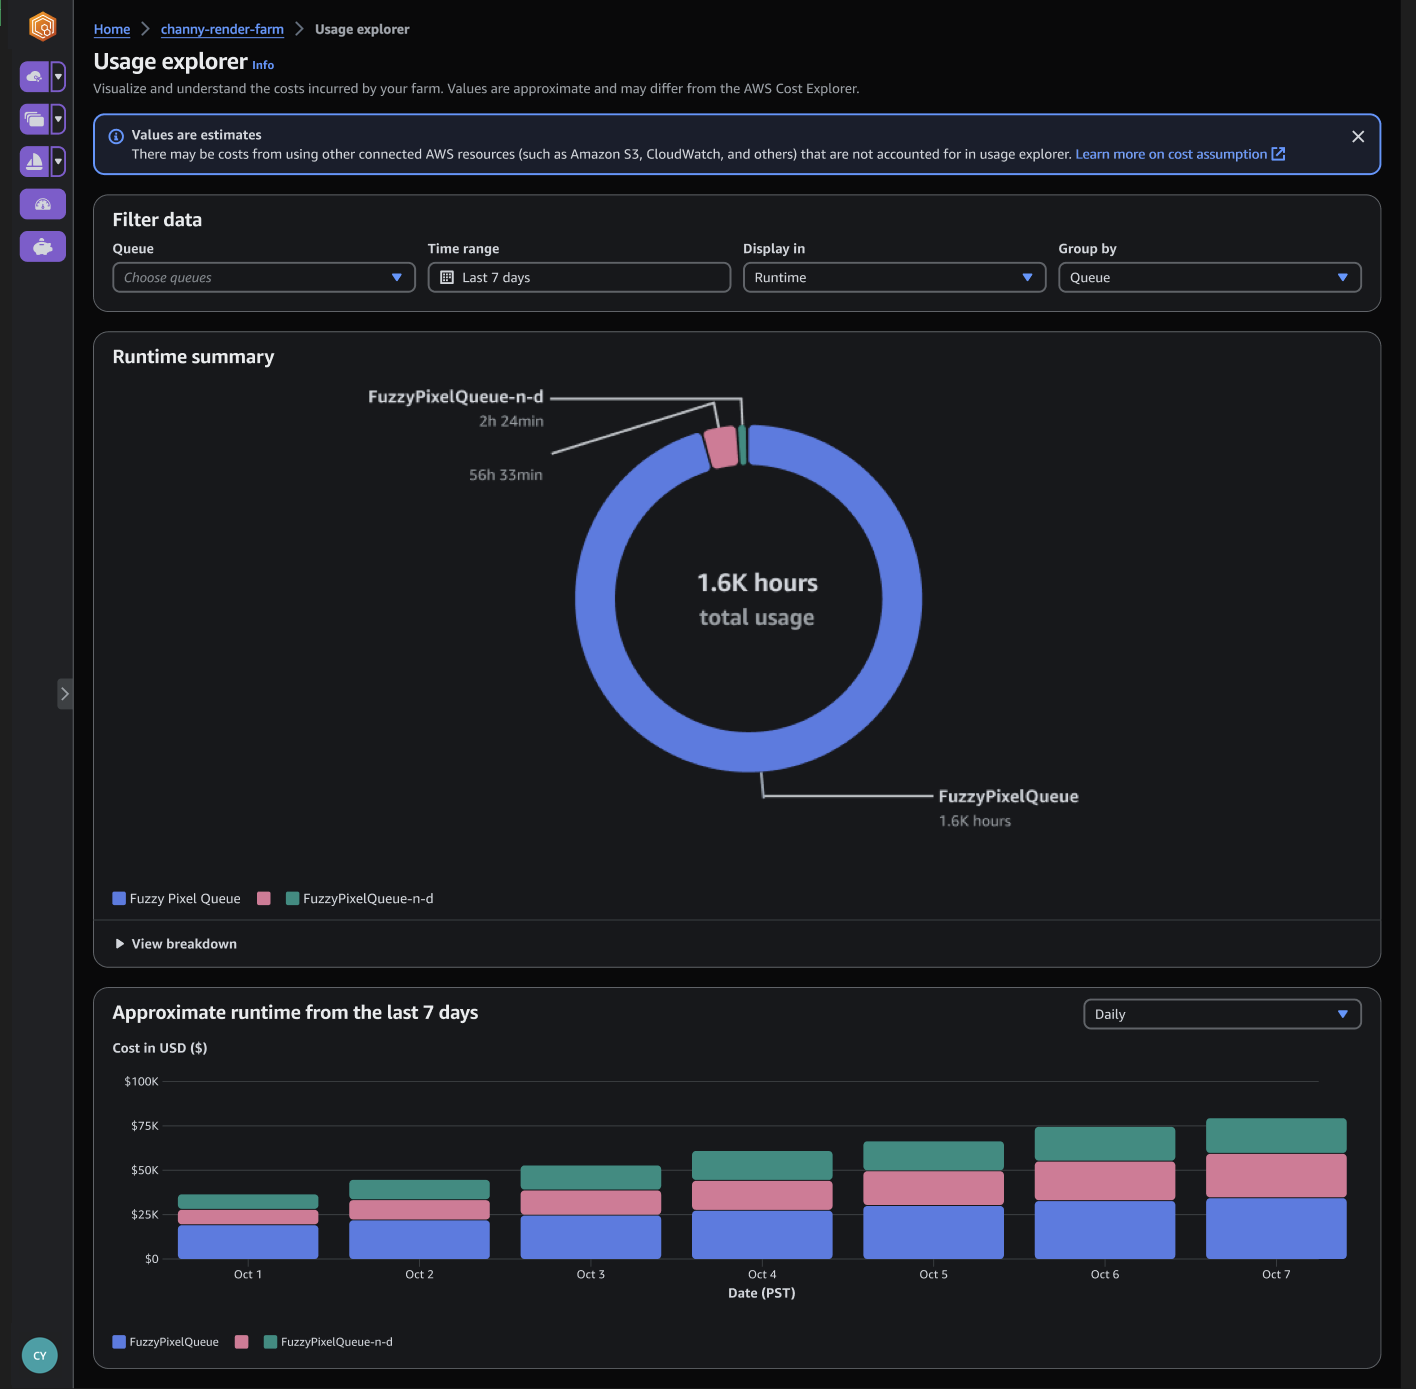Screen dimensions: 1416x1389
Task: Open the Group by Queue dropdown
Action: point(1210,277)
